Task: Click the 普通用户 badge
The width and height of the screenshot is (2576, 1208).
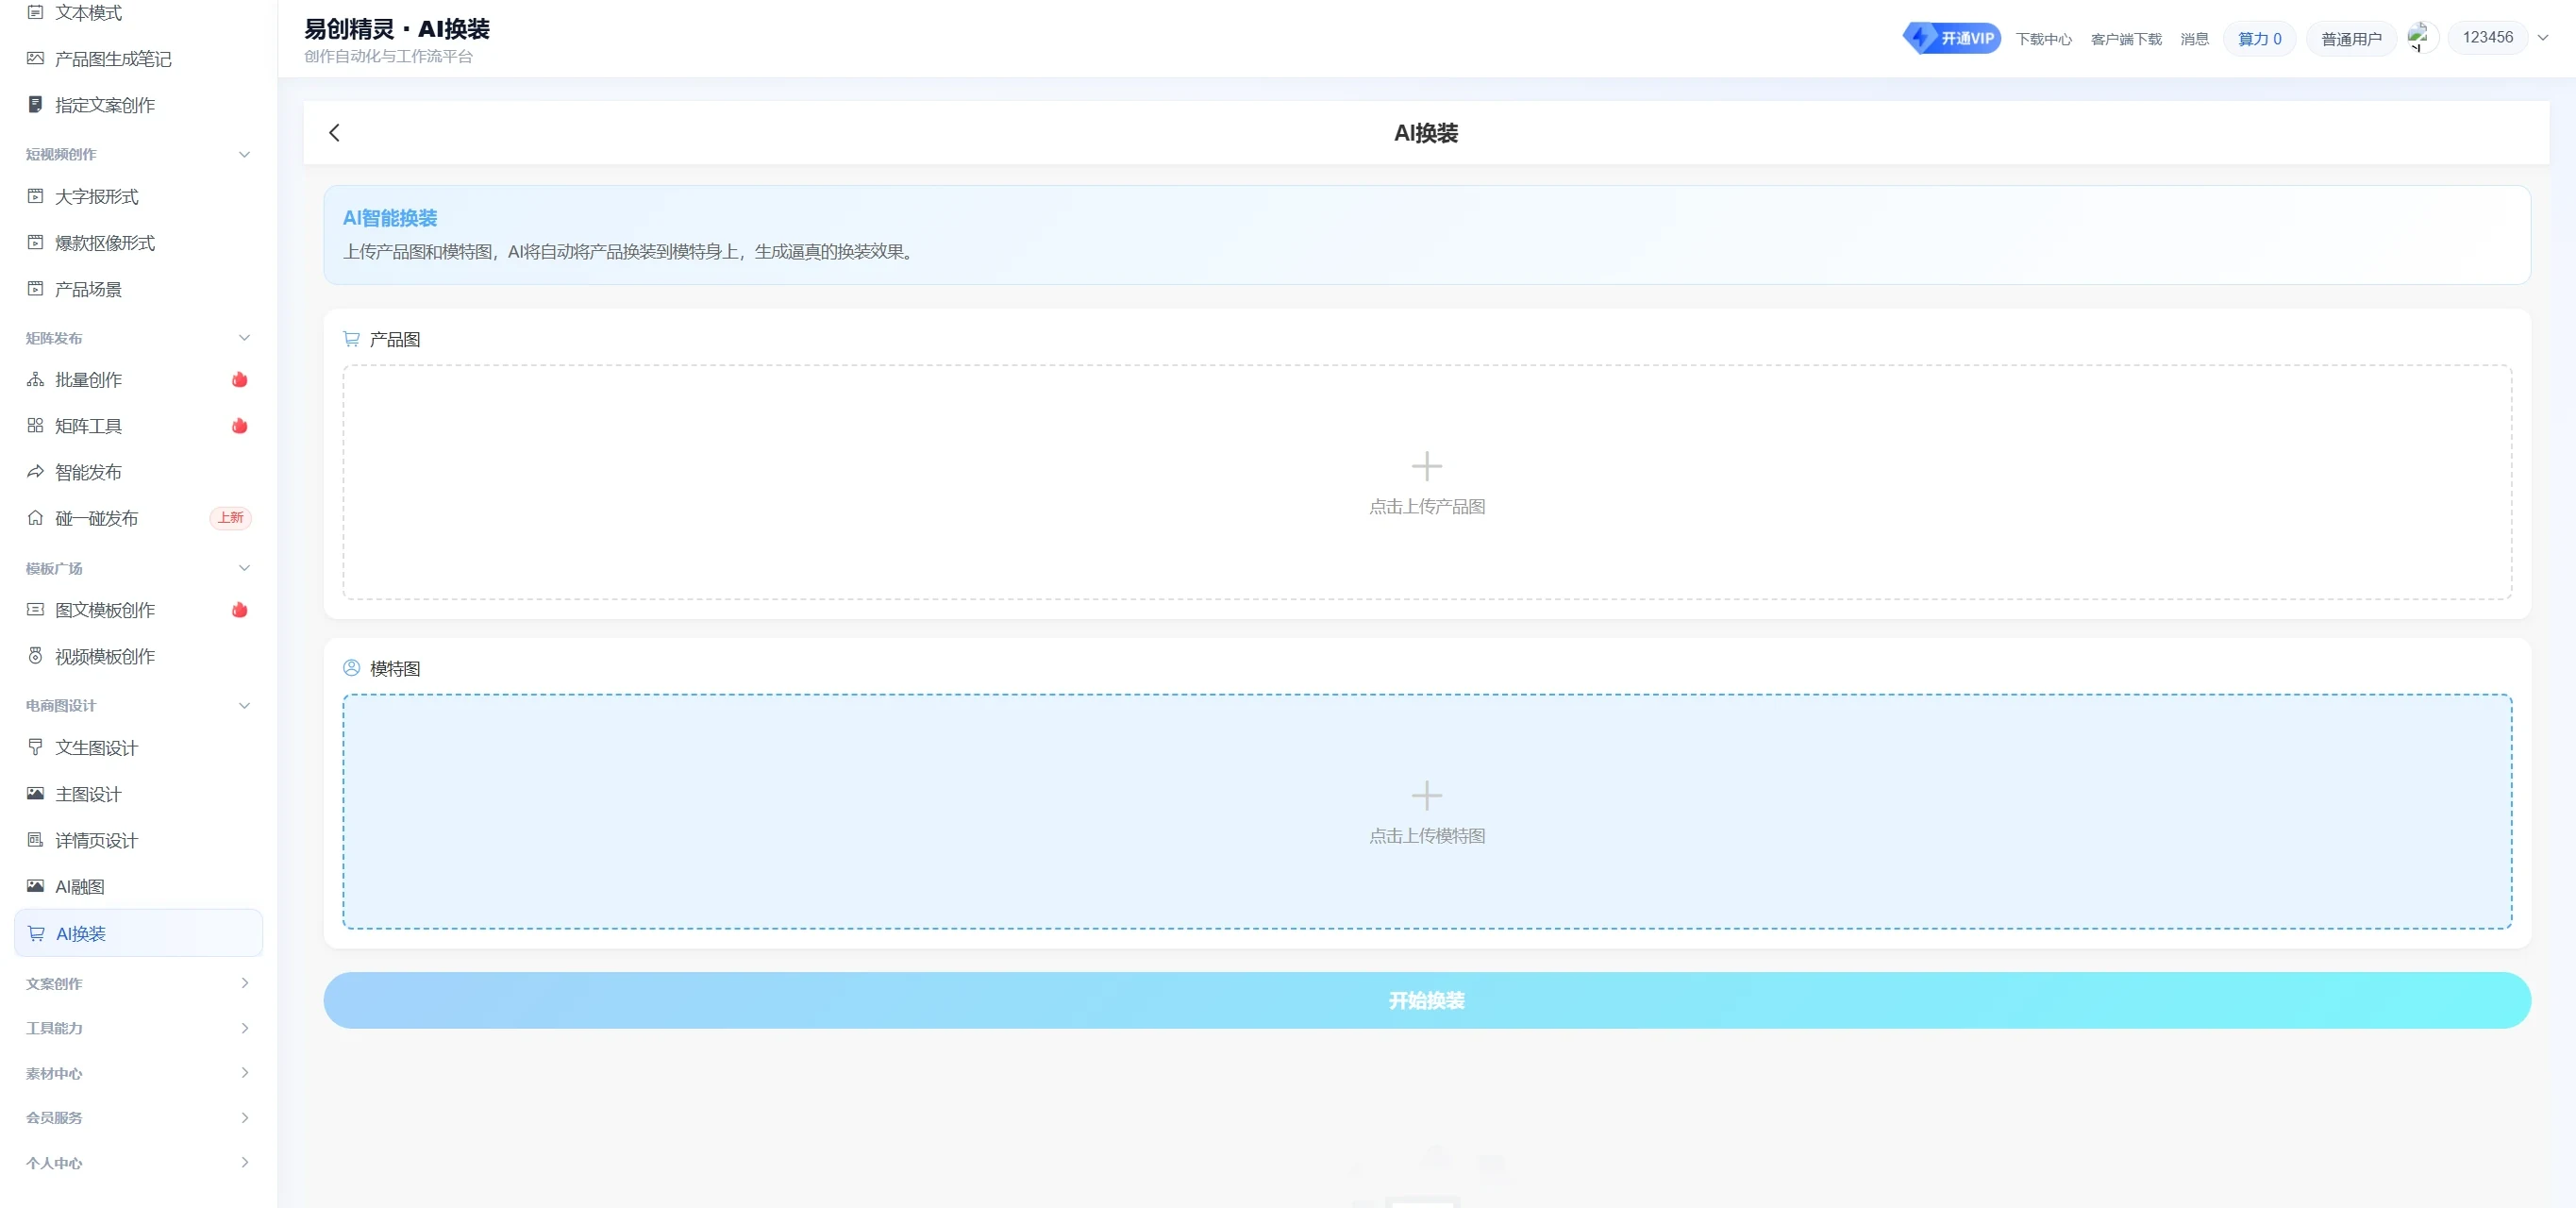Action: (x=2351, y=39)
